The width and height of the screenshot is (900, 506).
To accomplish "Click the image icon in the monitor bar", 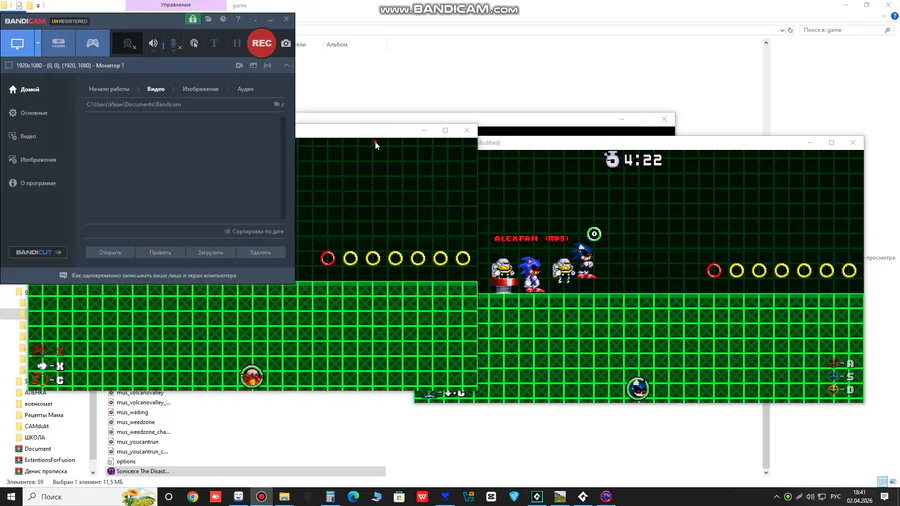I will pyautogui.click(x=253, y=65).
